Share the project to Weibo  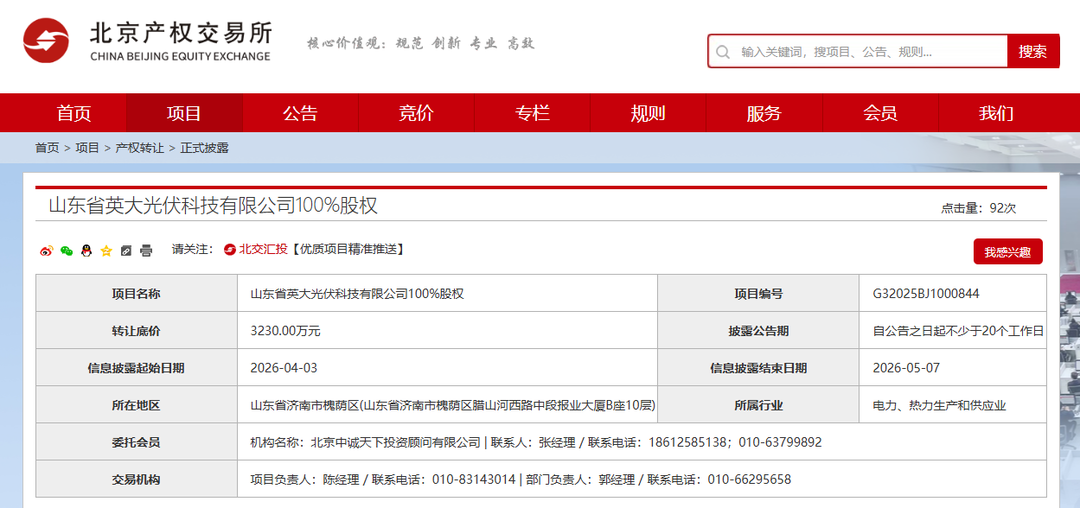[x=46, y=250]
